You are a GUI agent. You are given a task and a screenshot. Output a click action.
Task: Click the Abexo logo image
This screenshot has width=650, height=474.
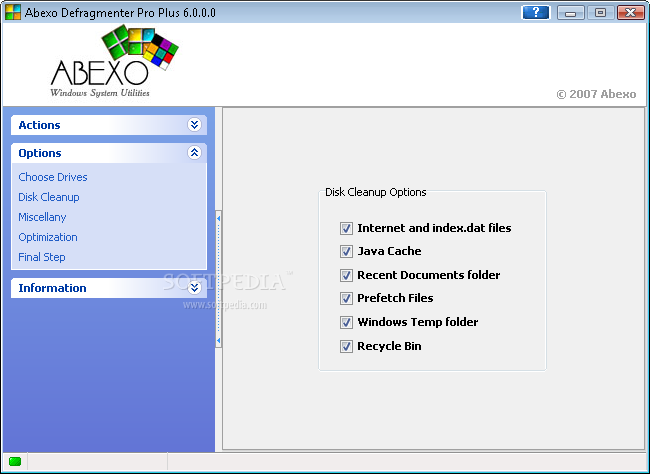point(114,61)
